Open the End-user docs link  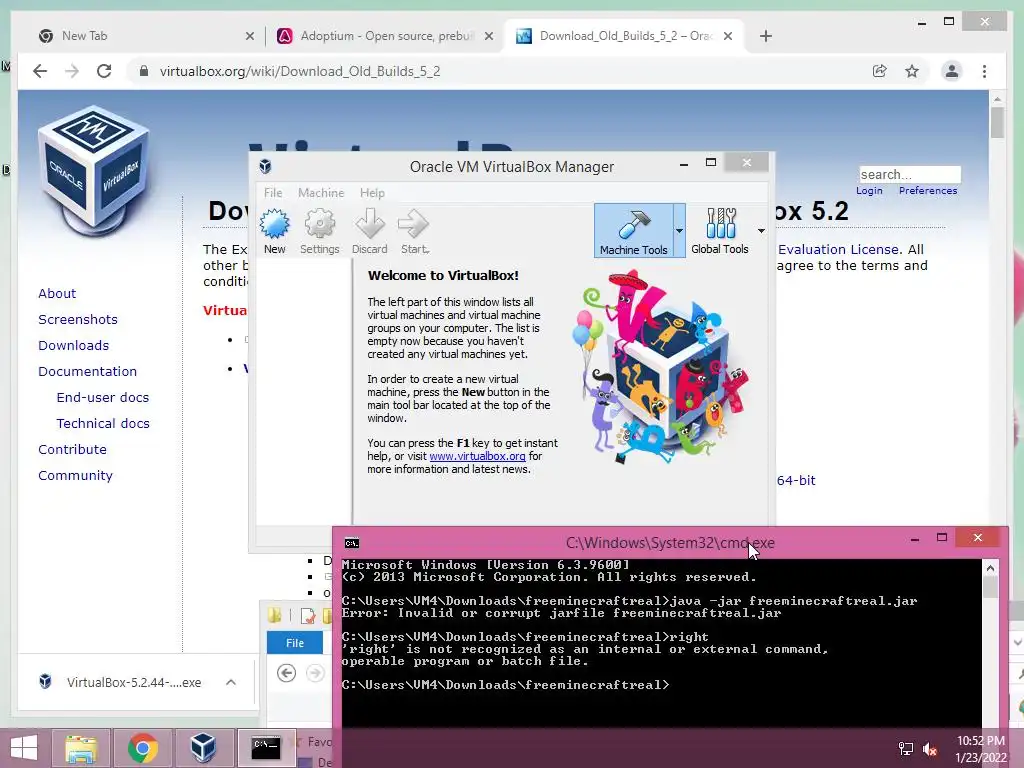click(x=103, y=398)
